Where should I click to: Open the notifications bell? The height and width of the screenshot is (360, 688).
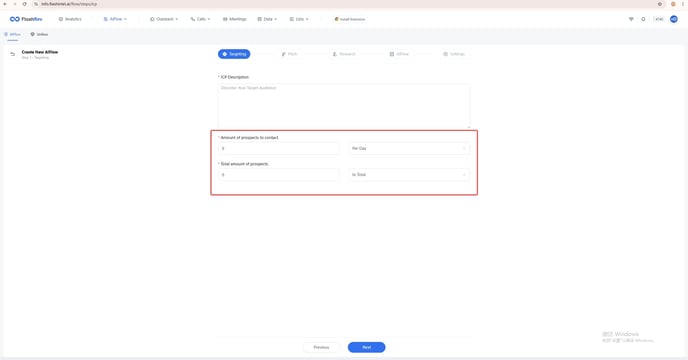pyautogui.click(x=643, y=19)
